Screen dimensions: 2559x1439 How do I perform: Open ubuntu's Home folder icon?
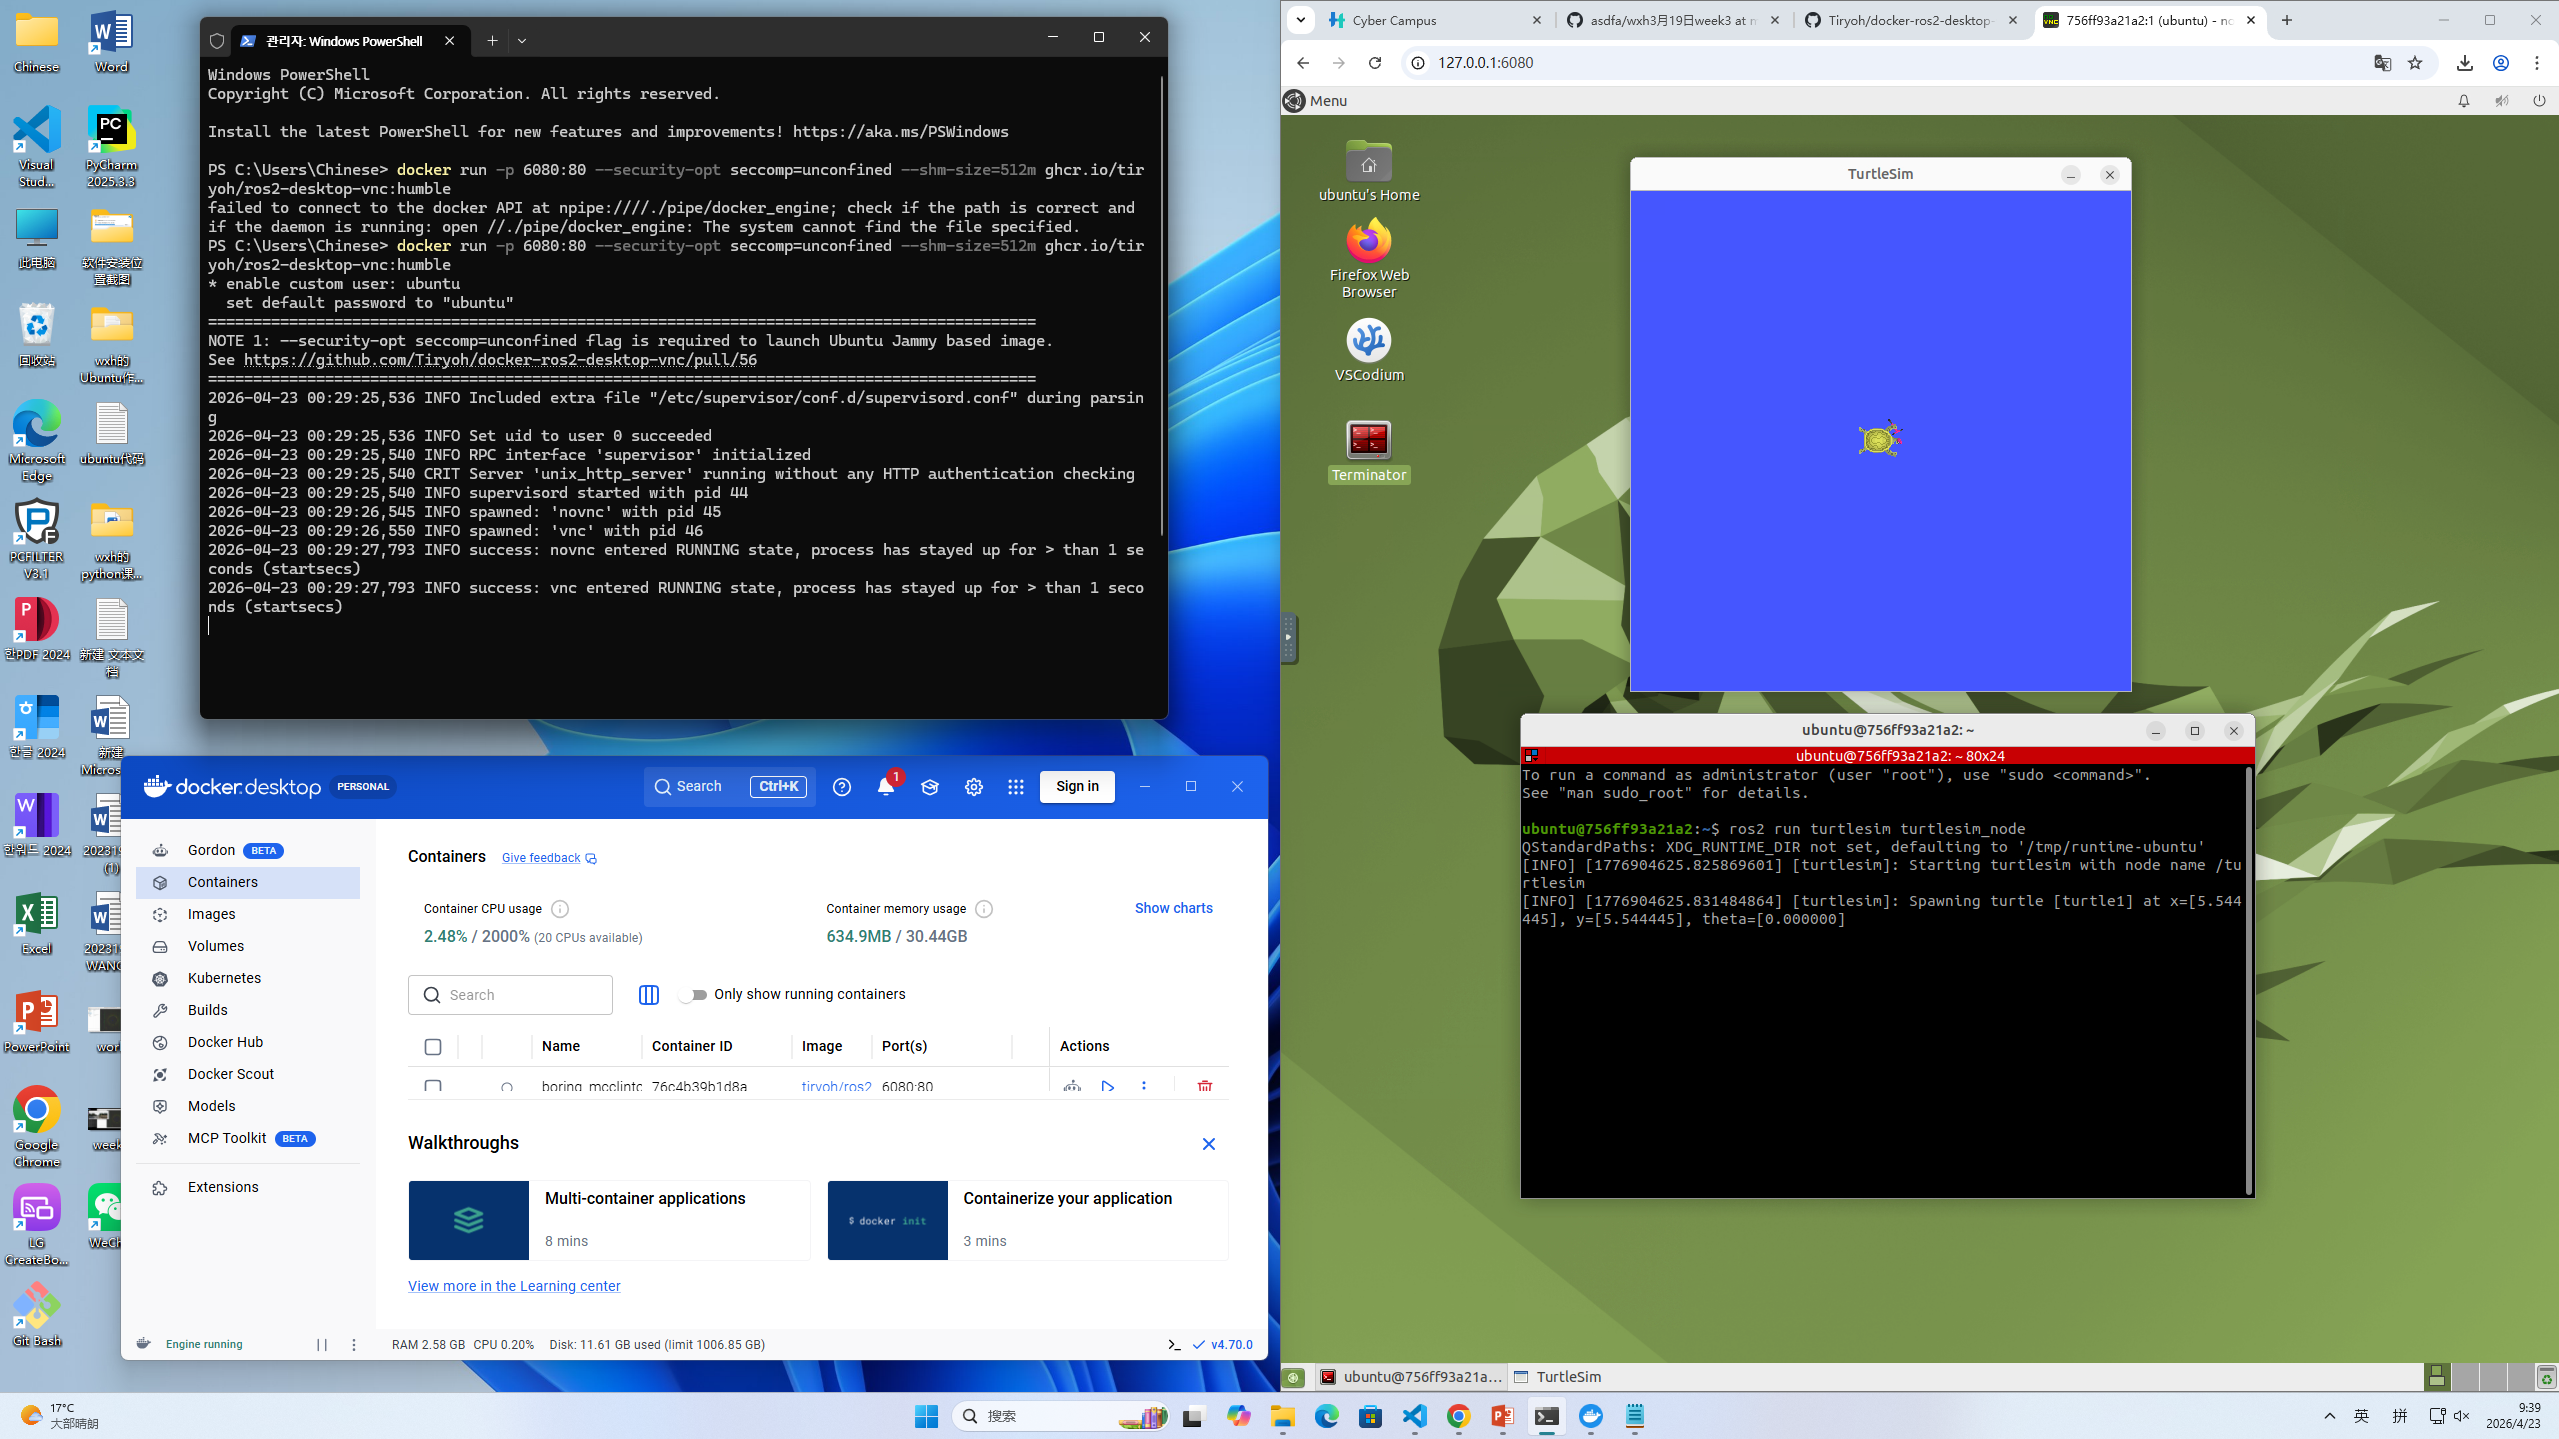pyautogui.click(x=1369, y=161)
